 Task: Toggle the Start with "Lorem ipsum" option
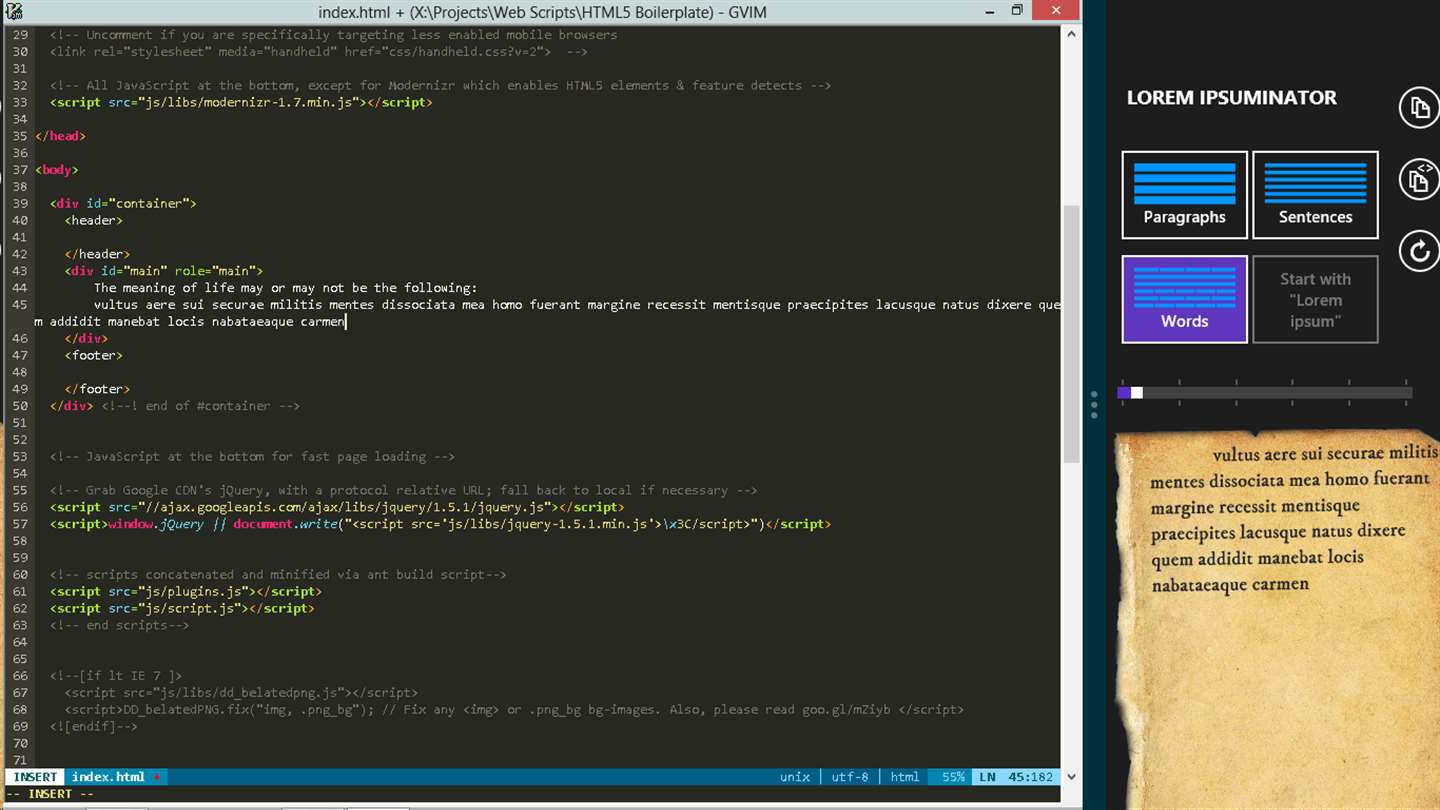[1316, 299]
